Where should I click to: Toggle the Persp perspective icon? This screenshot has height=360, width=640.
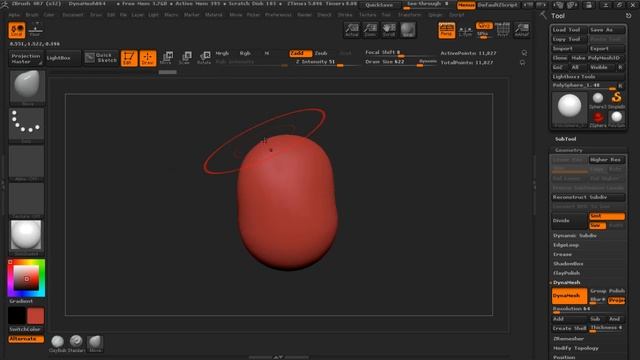[x=447, y=31]
